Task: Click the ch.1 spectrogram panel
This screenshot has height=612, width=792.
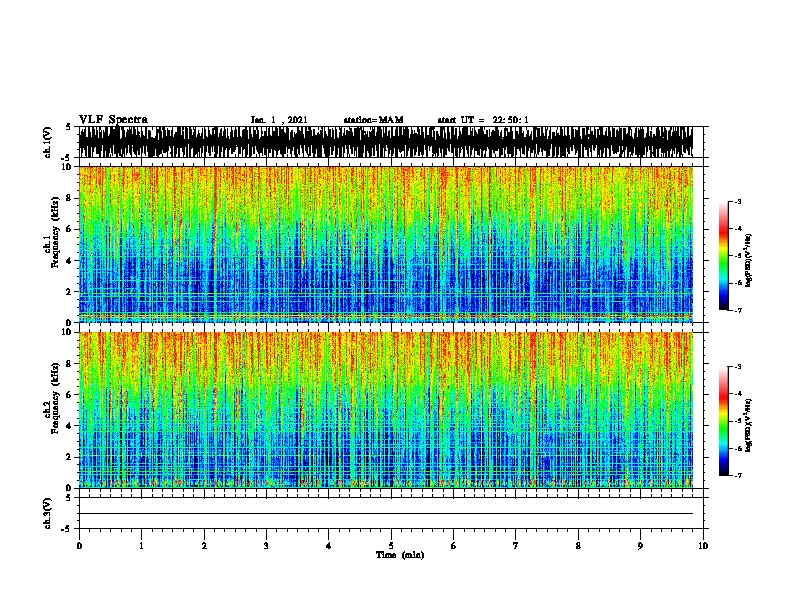Action: 386,244
